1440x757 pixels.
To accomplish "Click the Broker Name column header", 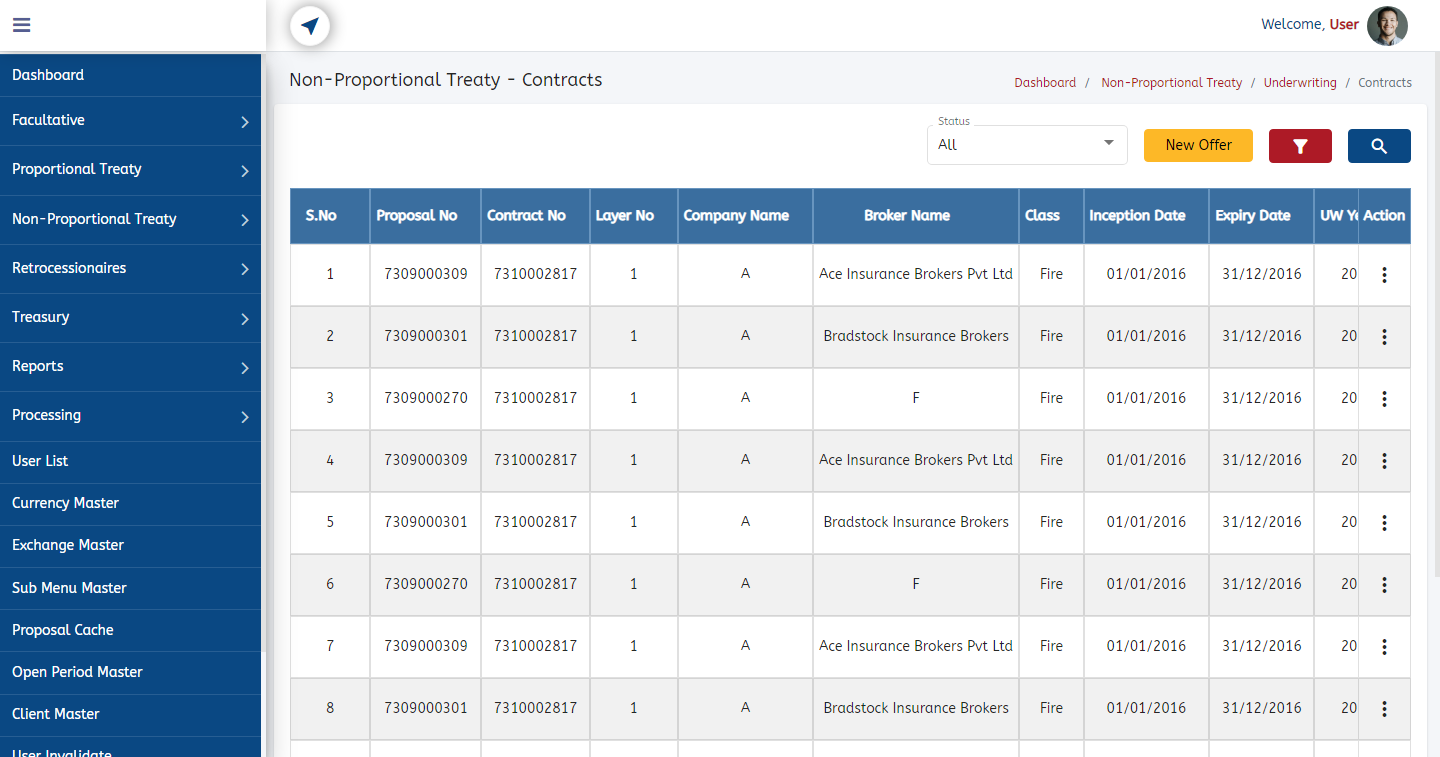I will pos(916,216).
